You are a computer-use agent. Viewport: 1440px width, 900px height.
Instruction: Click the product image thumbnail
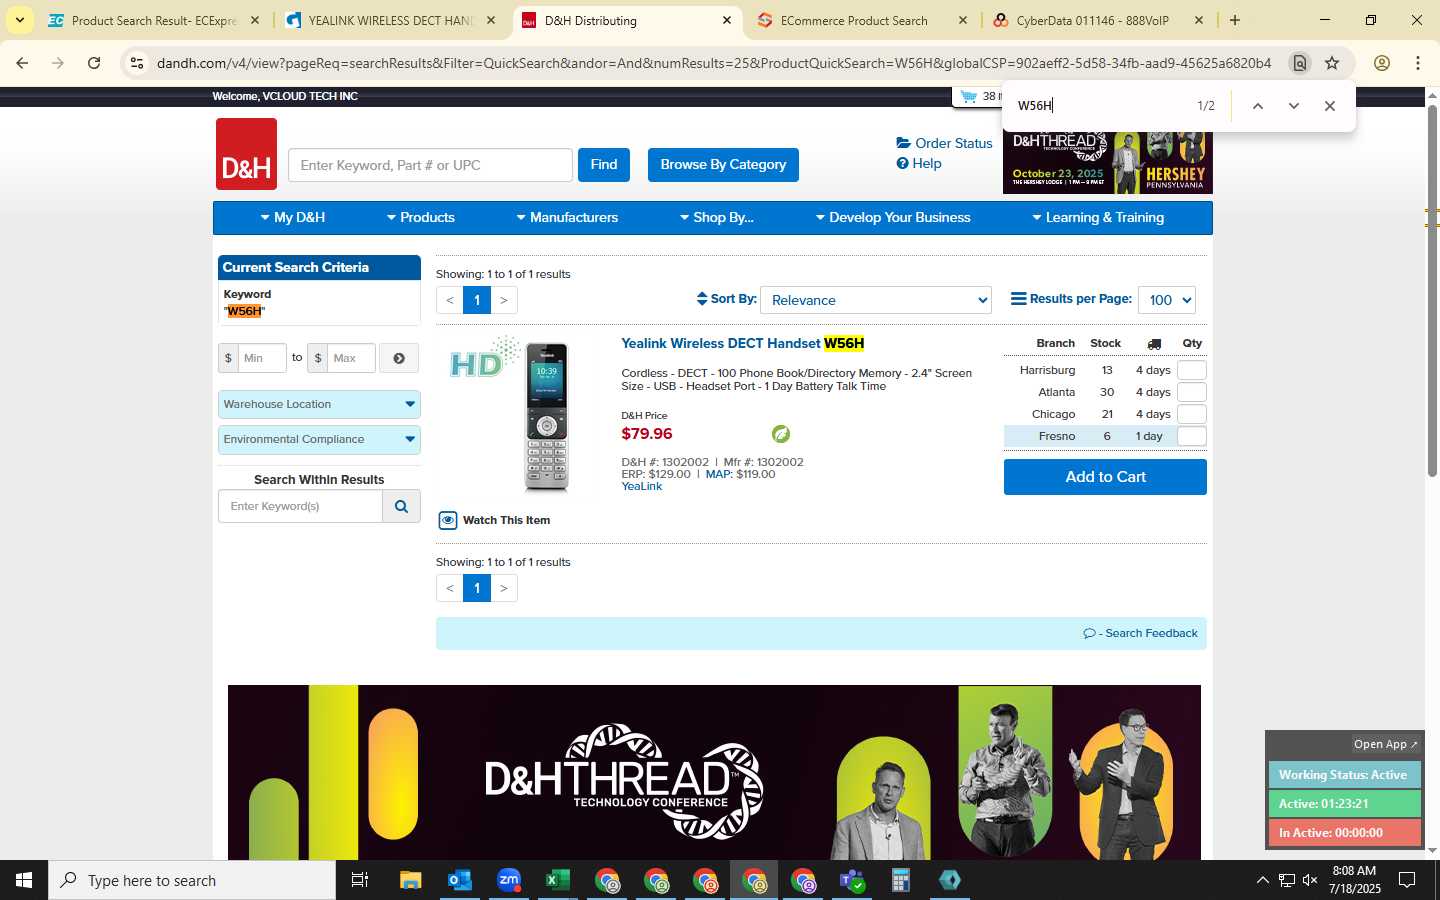click(x=547, y=416)
